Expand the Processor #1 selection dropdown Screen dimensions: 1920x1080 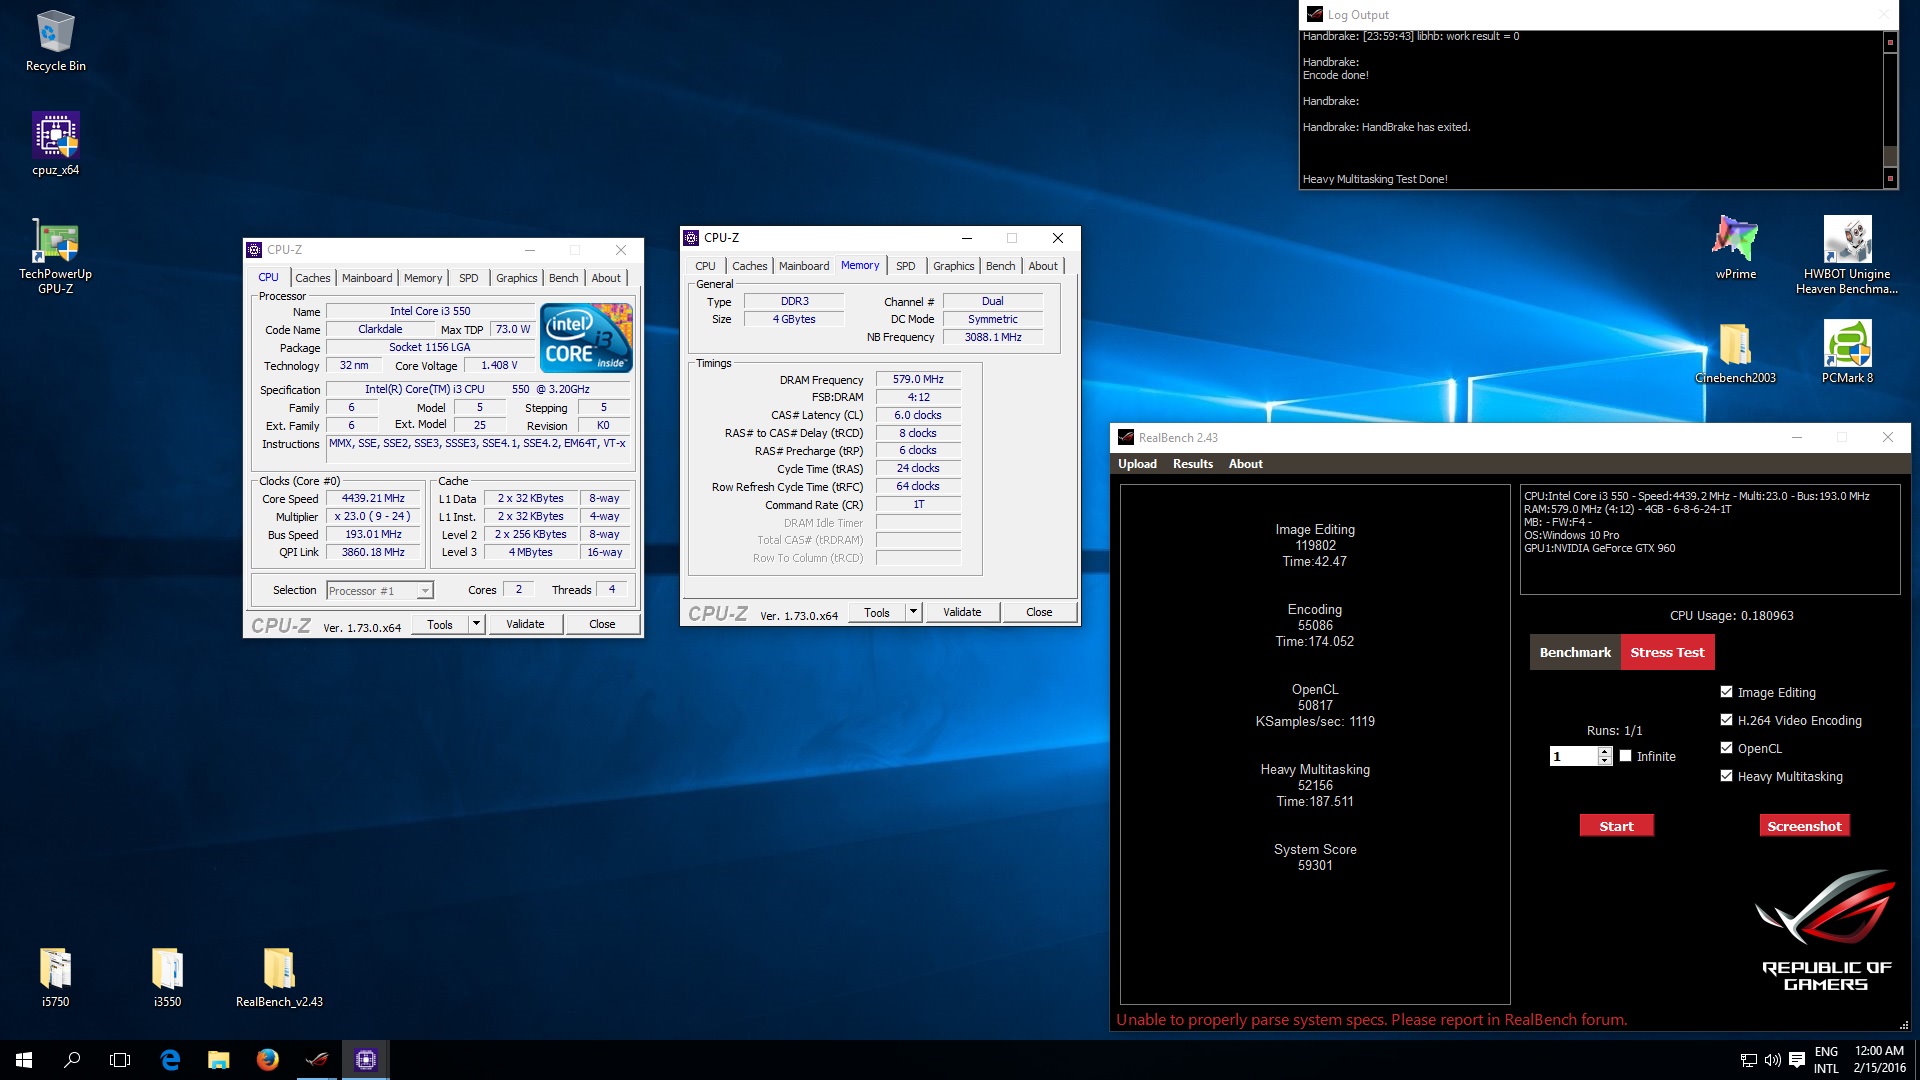pos(425,591)
